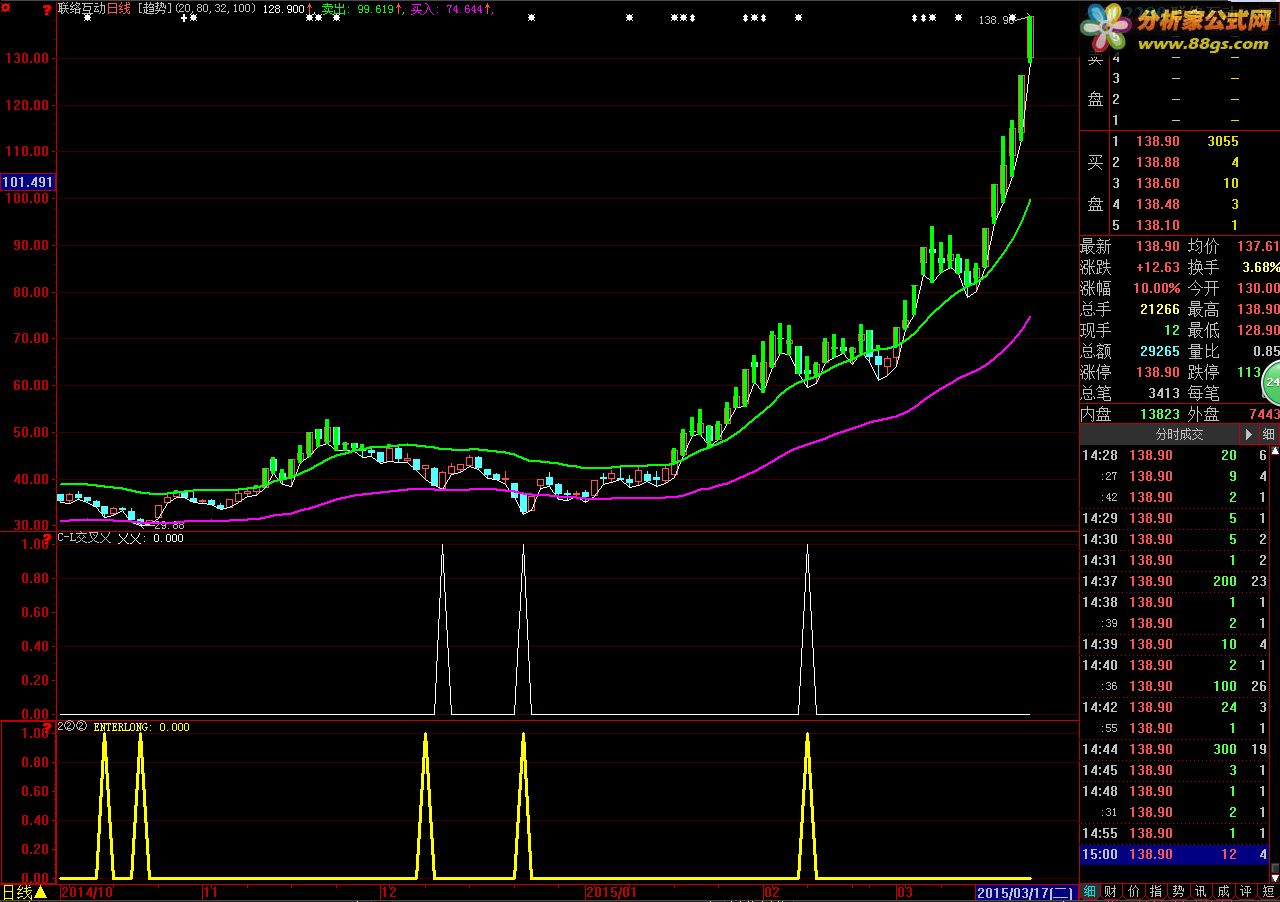The image size is (1280, 902).
Task: Click the C-L交叉 indicator title
Action: tap(84, 538)
